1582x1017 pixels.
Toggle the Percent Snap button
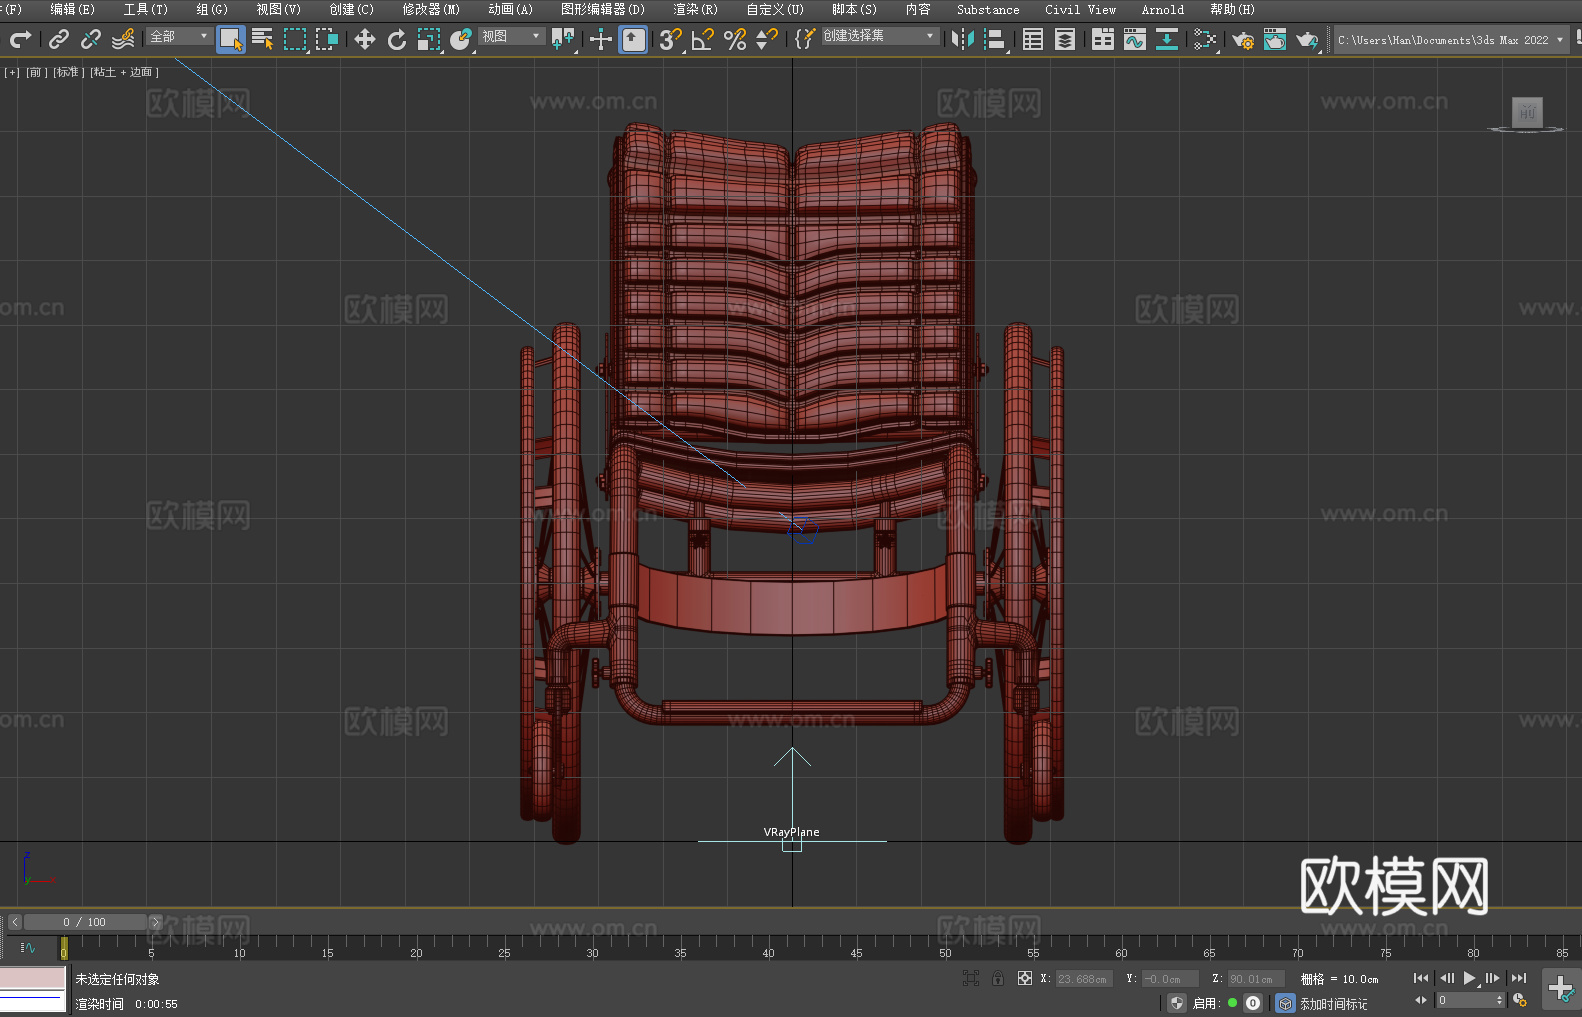coord(735,40)
